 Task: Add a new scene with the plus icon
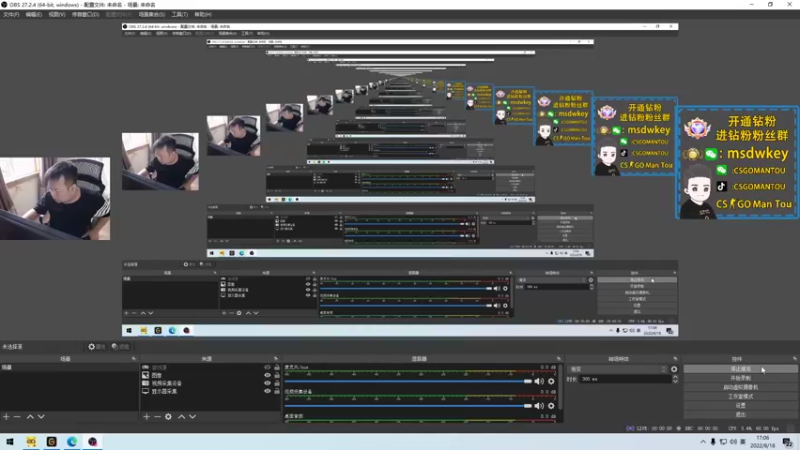coord(6,417)
